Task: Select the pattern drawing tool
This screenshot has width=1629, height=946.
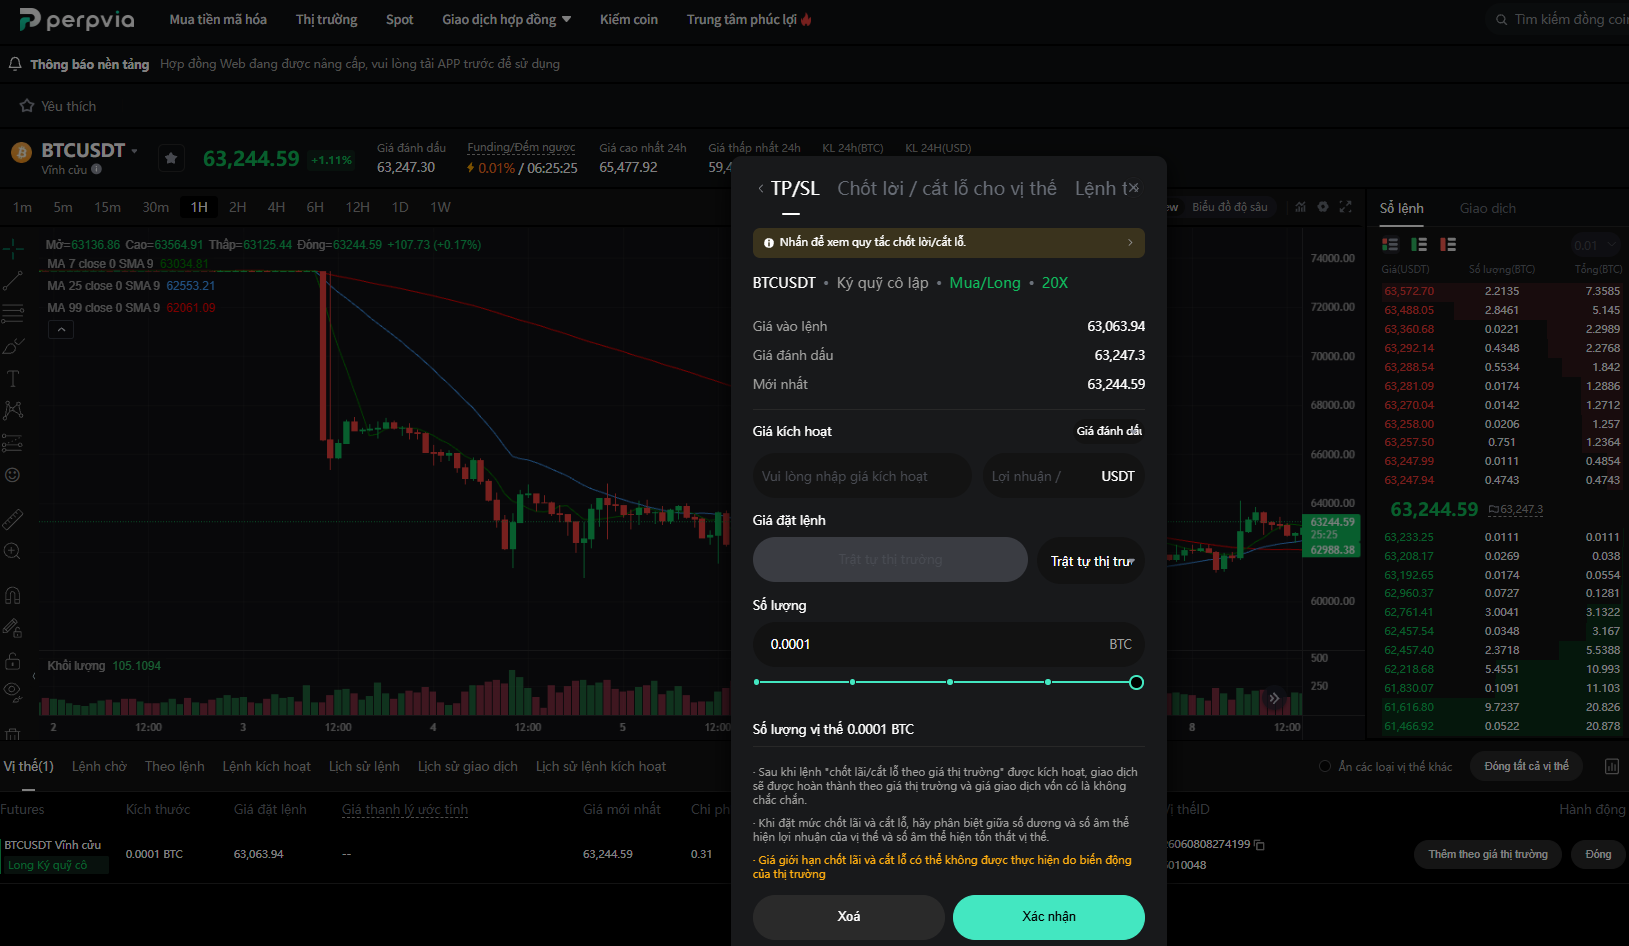Action: pyautogui.click(x=13, y=410)
